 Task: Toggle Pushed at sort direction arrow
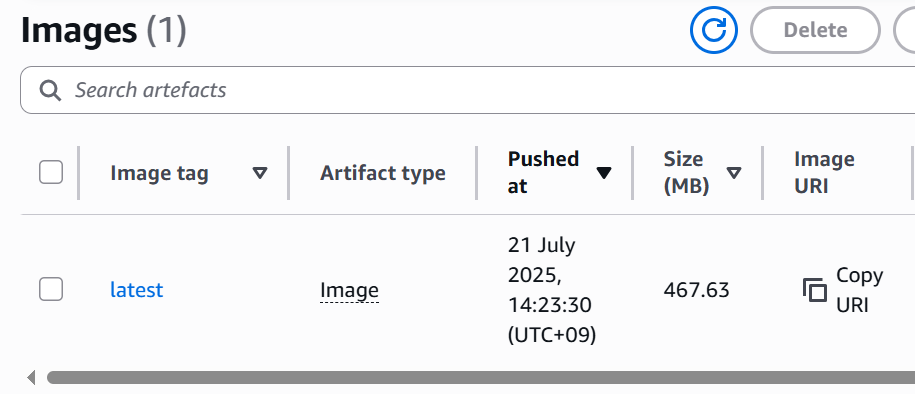pyautogui.click(x=603, y=173)
